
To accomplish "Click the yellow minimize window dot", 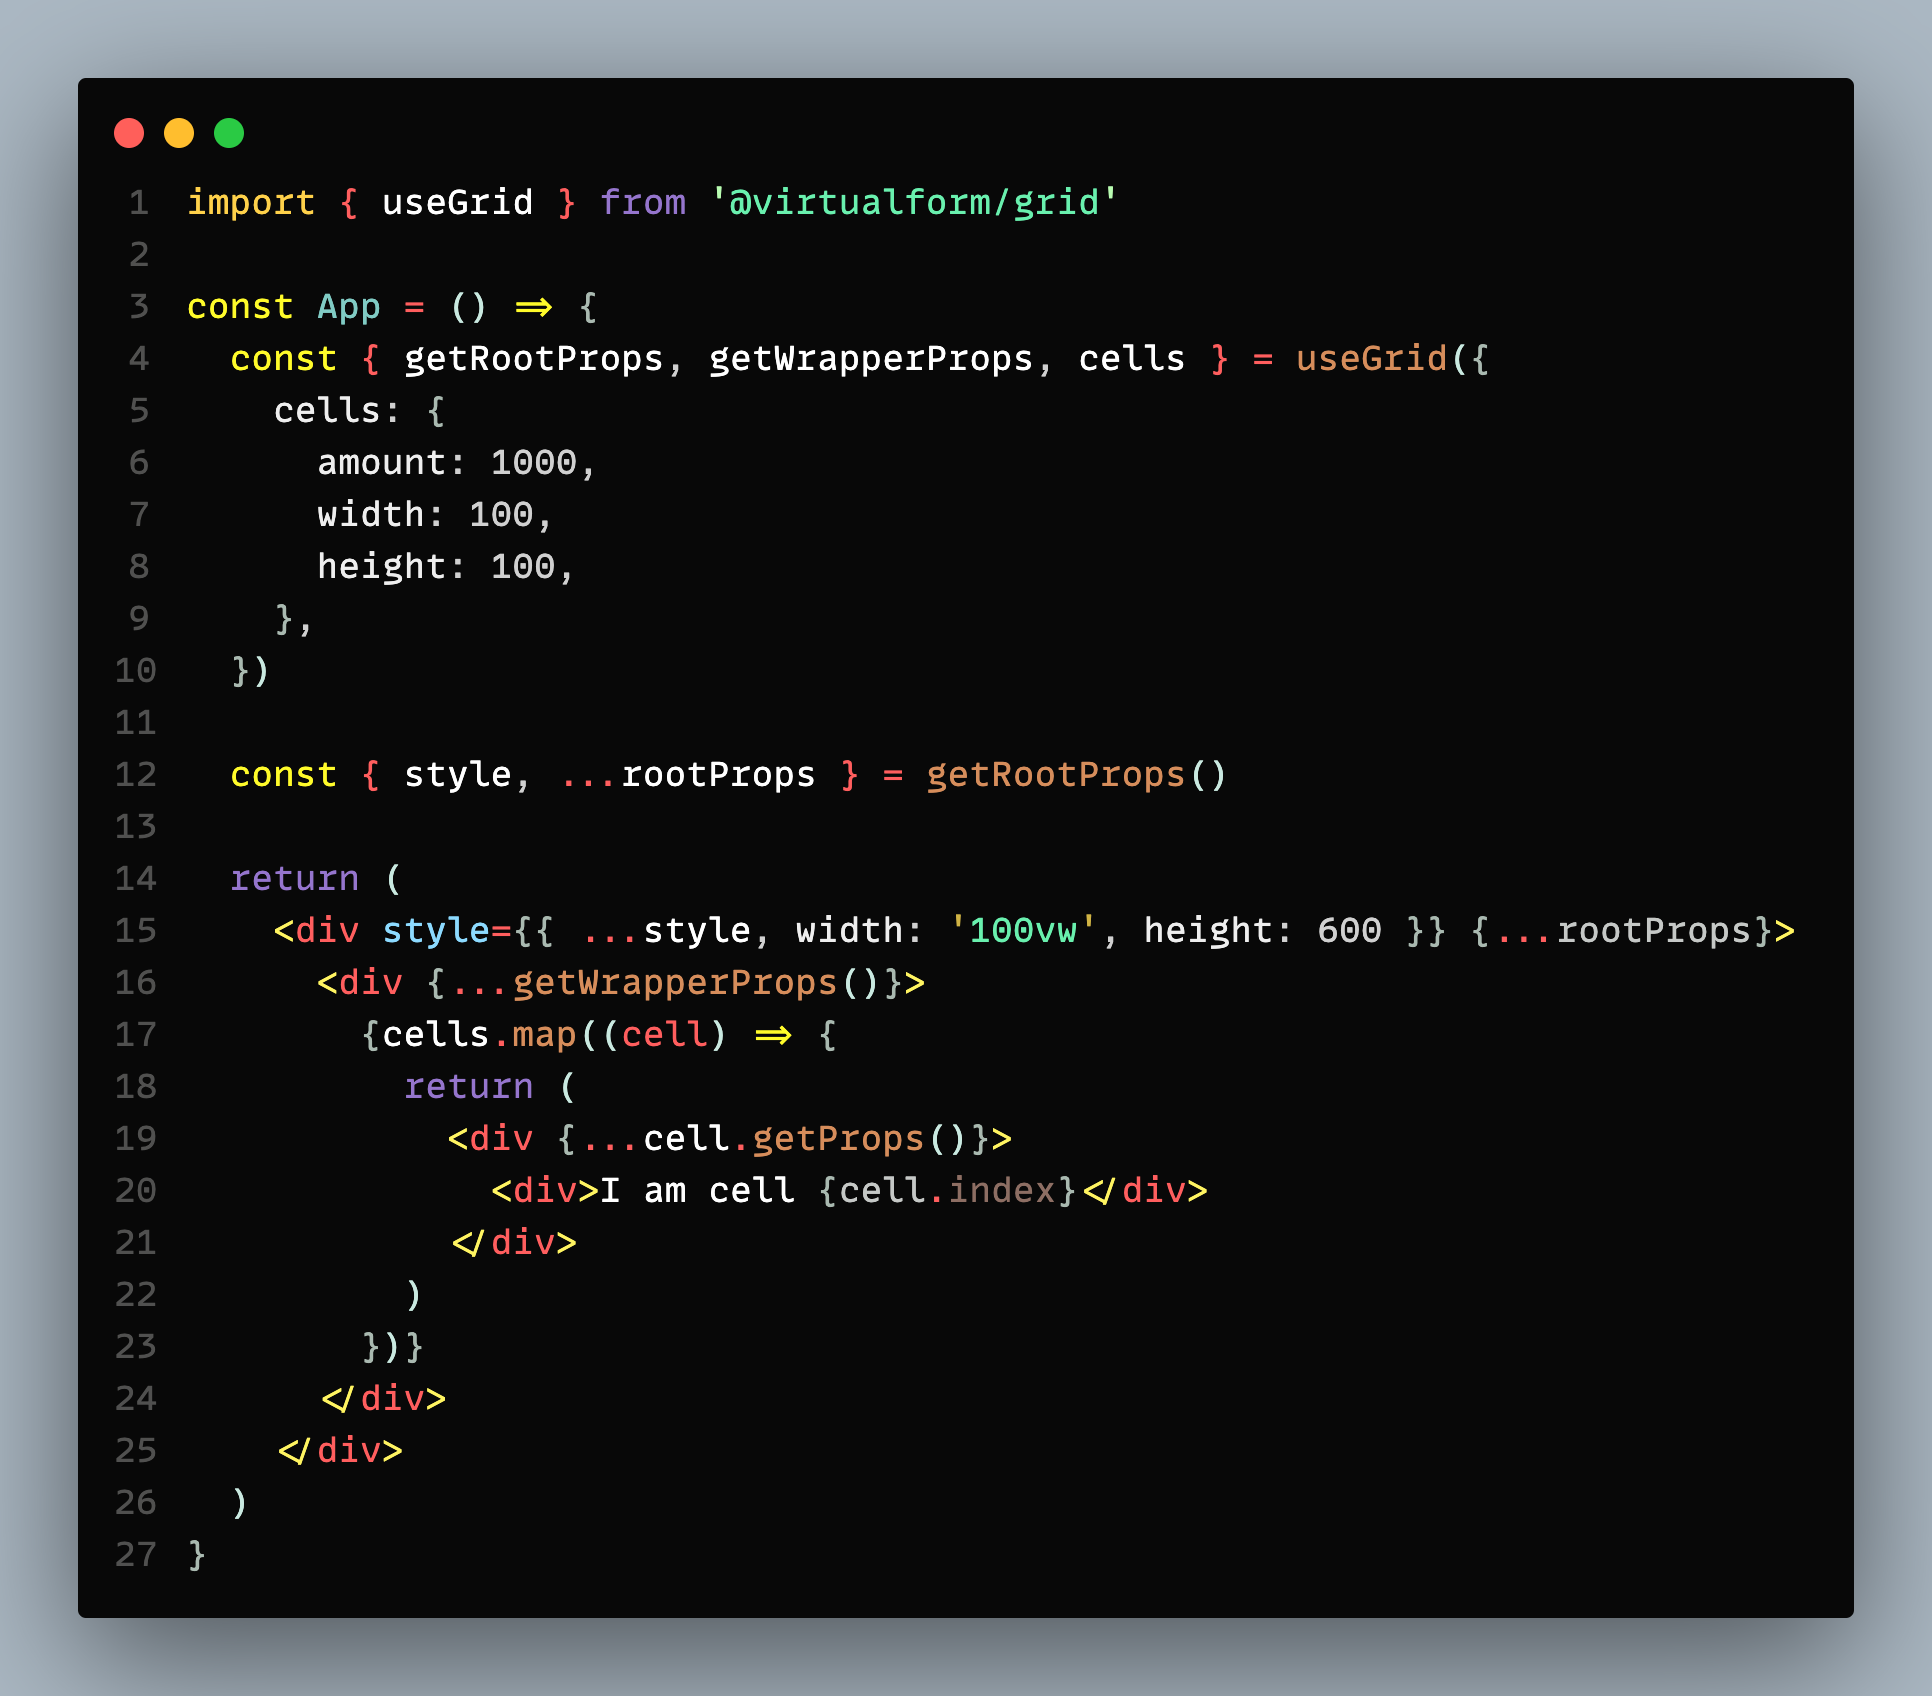I will (179, 133).
